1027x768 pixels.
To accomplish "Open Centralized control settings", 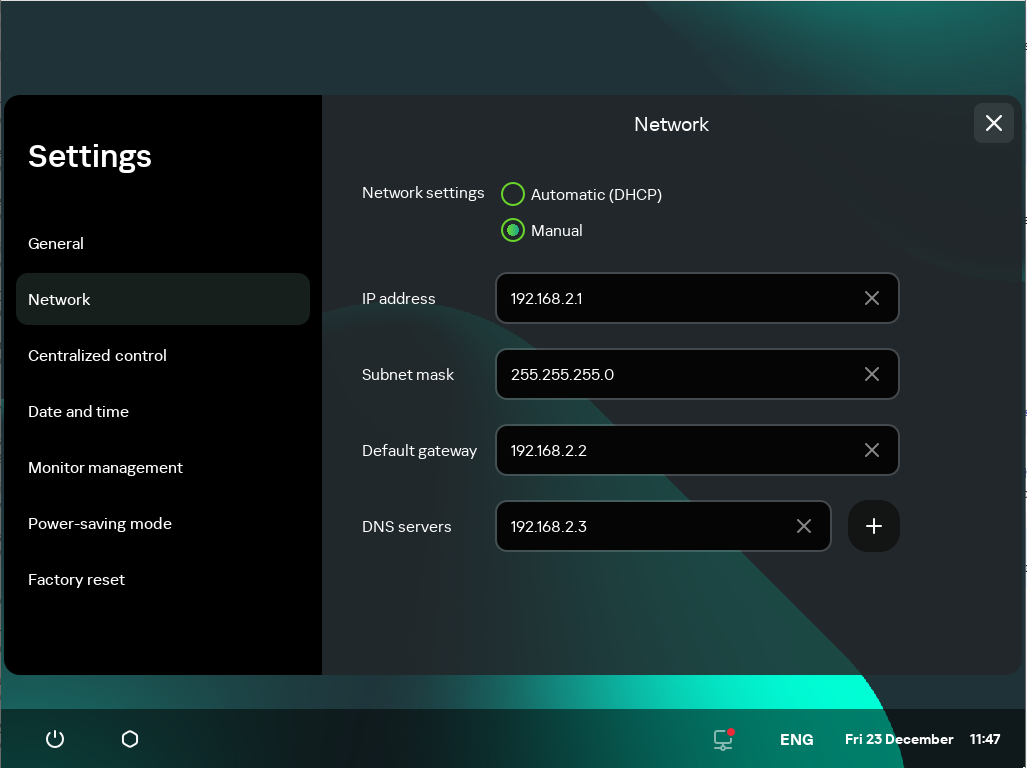I will coord(97,355).
